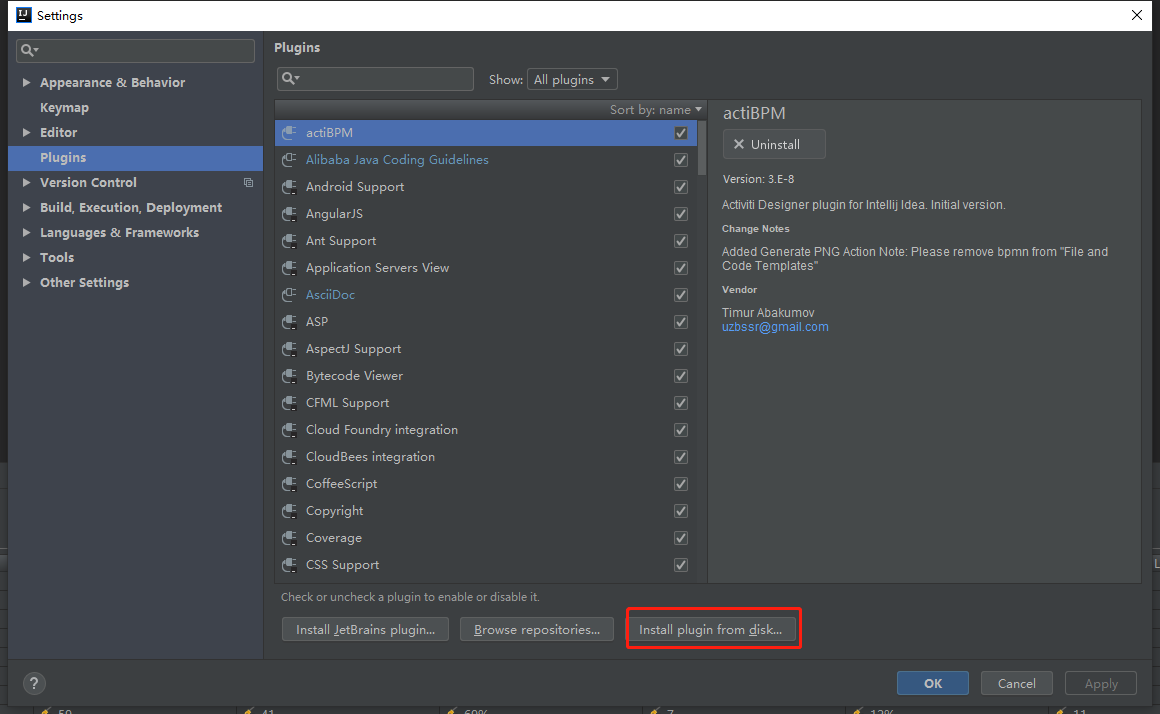Screen dimensions: 1160x714
Task: Expand Languages & Frameworks node
Action: click(x=26, y=232)
